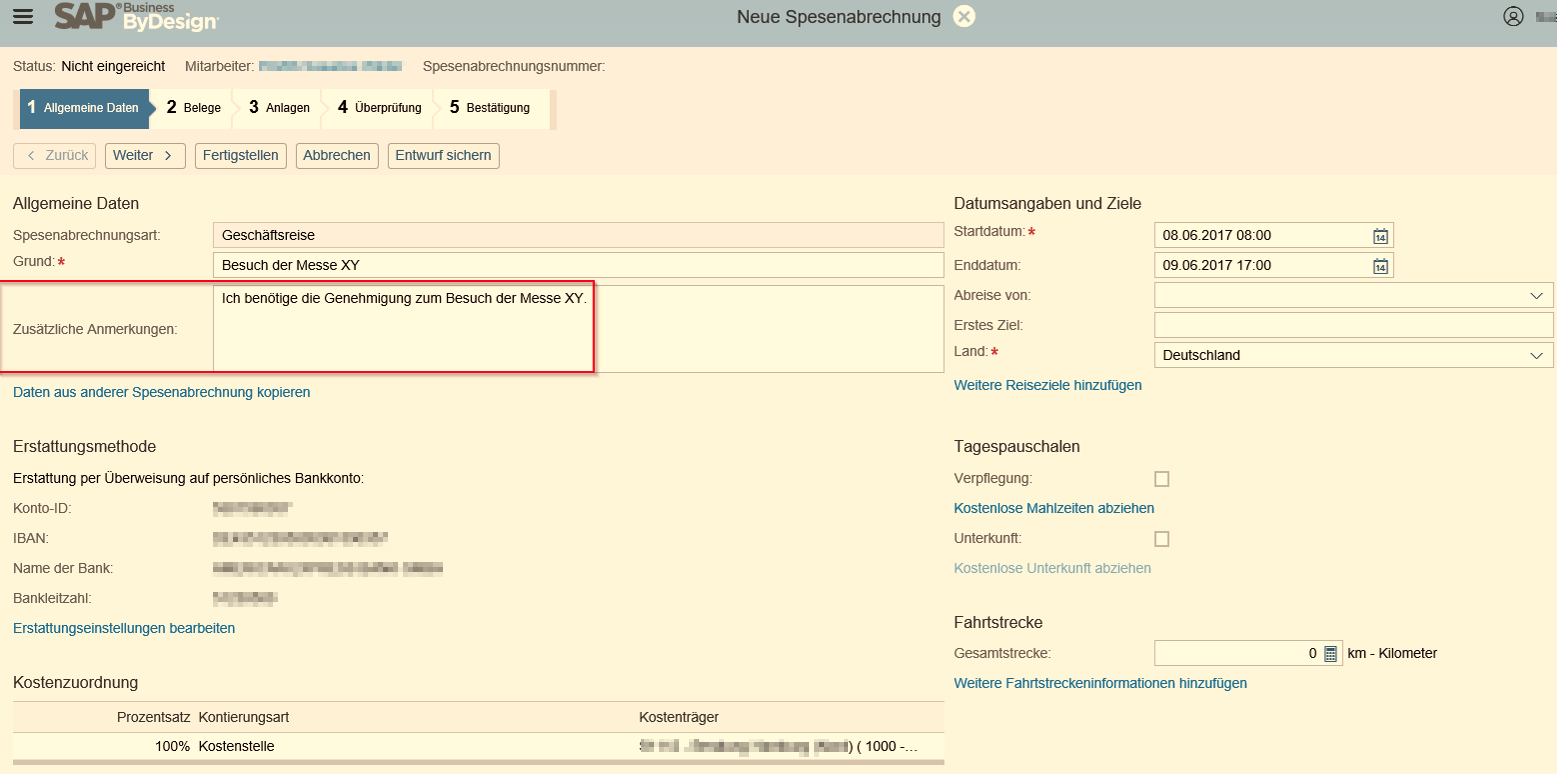Click Weitere Reiseziele hinzufügen link

(x=1047, y=385)
